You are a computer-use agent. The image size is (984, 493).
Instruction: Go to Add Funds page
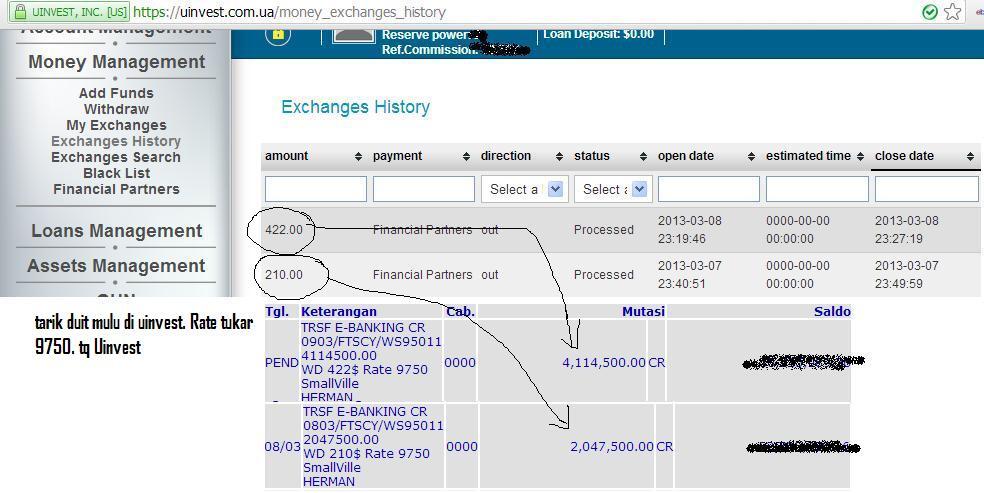[x=116, y=93]
